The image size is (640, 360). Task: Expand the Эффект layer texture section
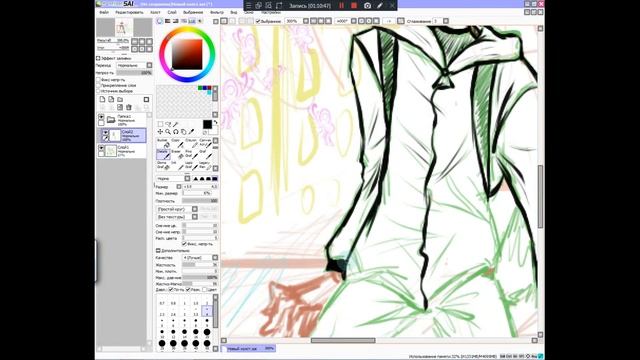(98, 58)
